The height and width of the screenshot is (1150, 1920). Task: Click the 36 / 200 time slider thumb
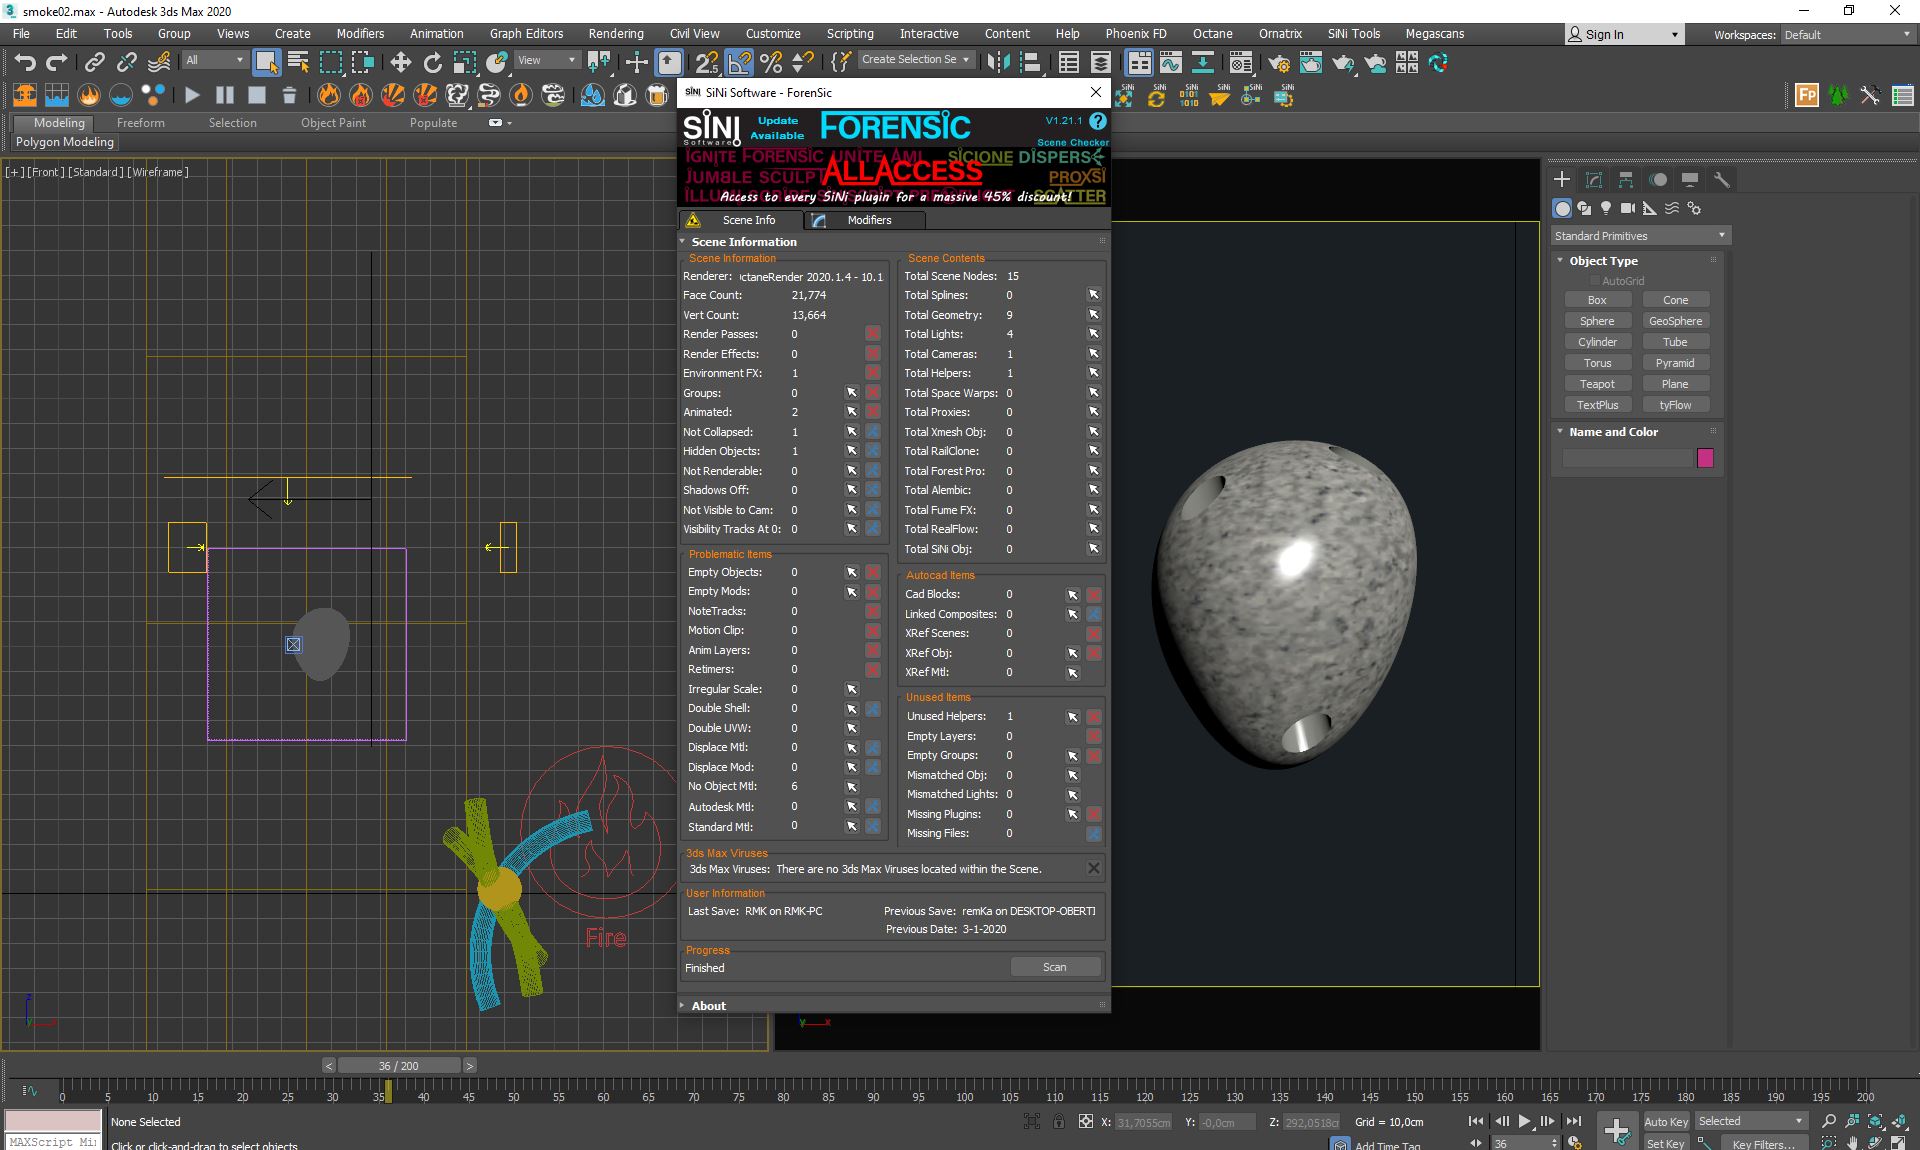coord(398,1066)
